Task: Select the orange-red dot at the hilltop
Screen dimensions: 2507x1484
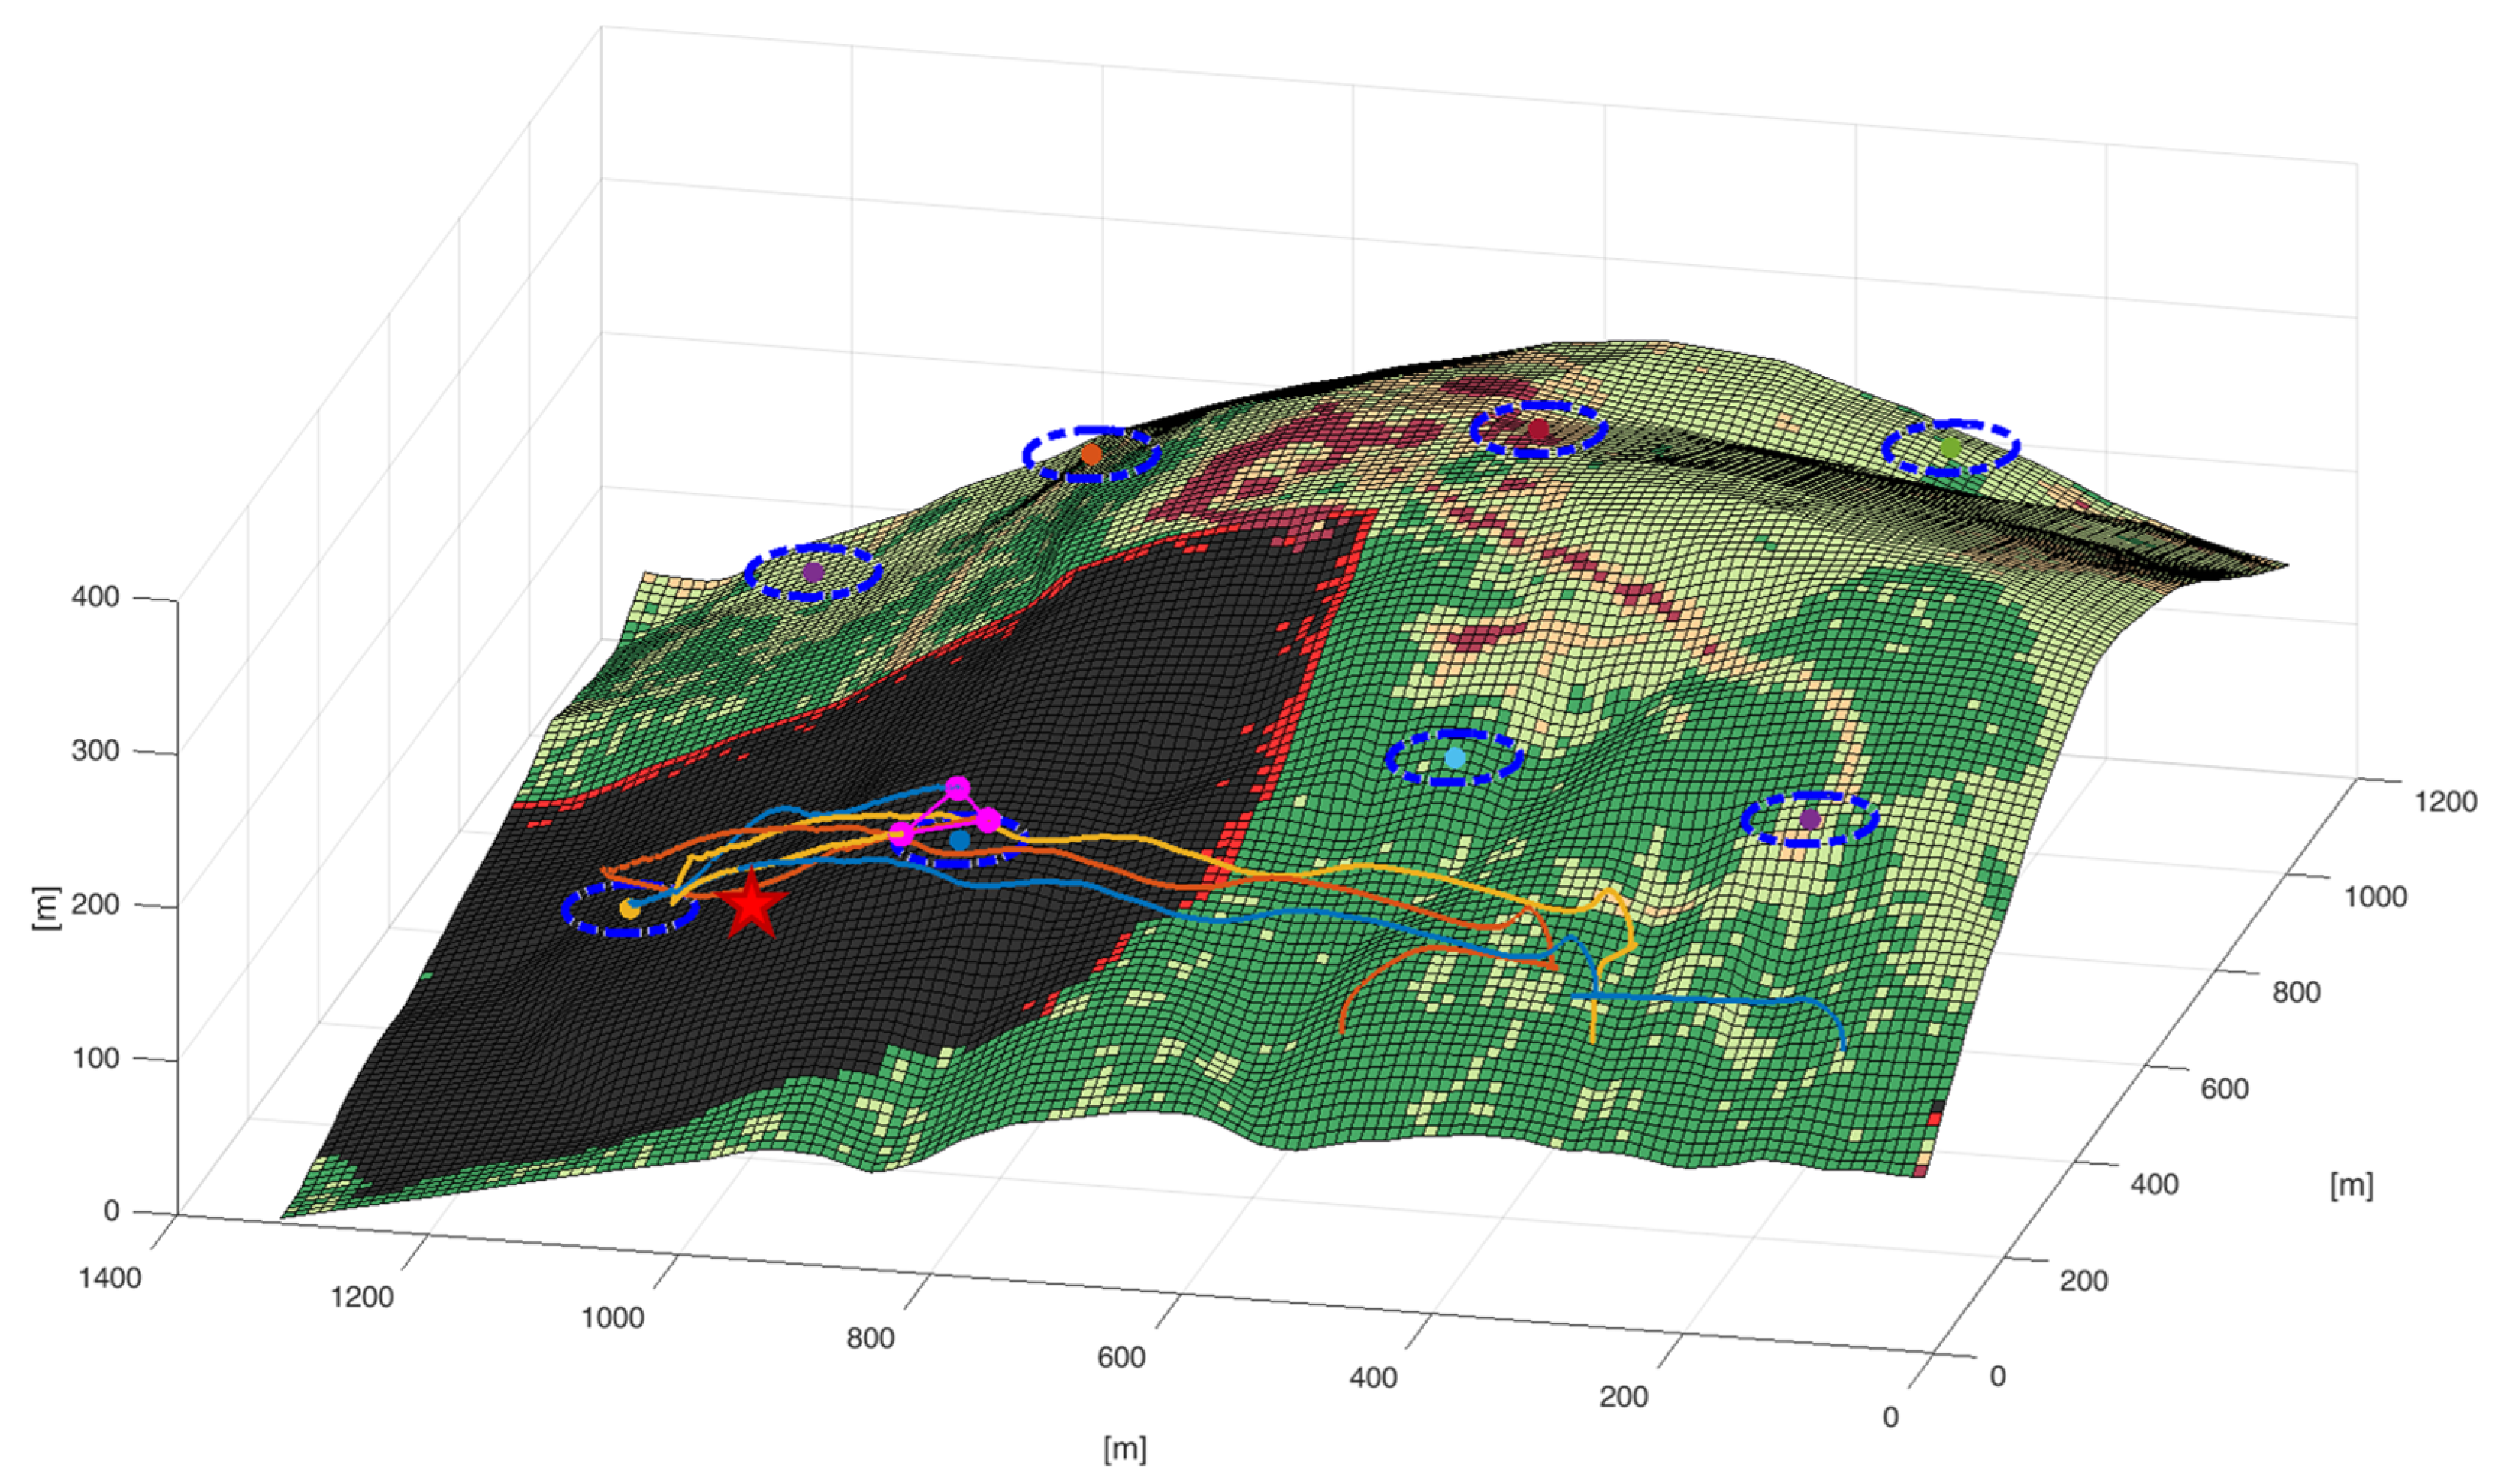Action: tap(1091, 454)
